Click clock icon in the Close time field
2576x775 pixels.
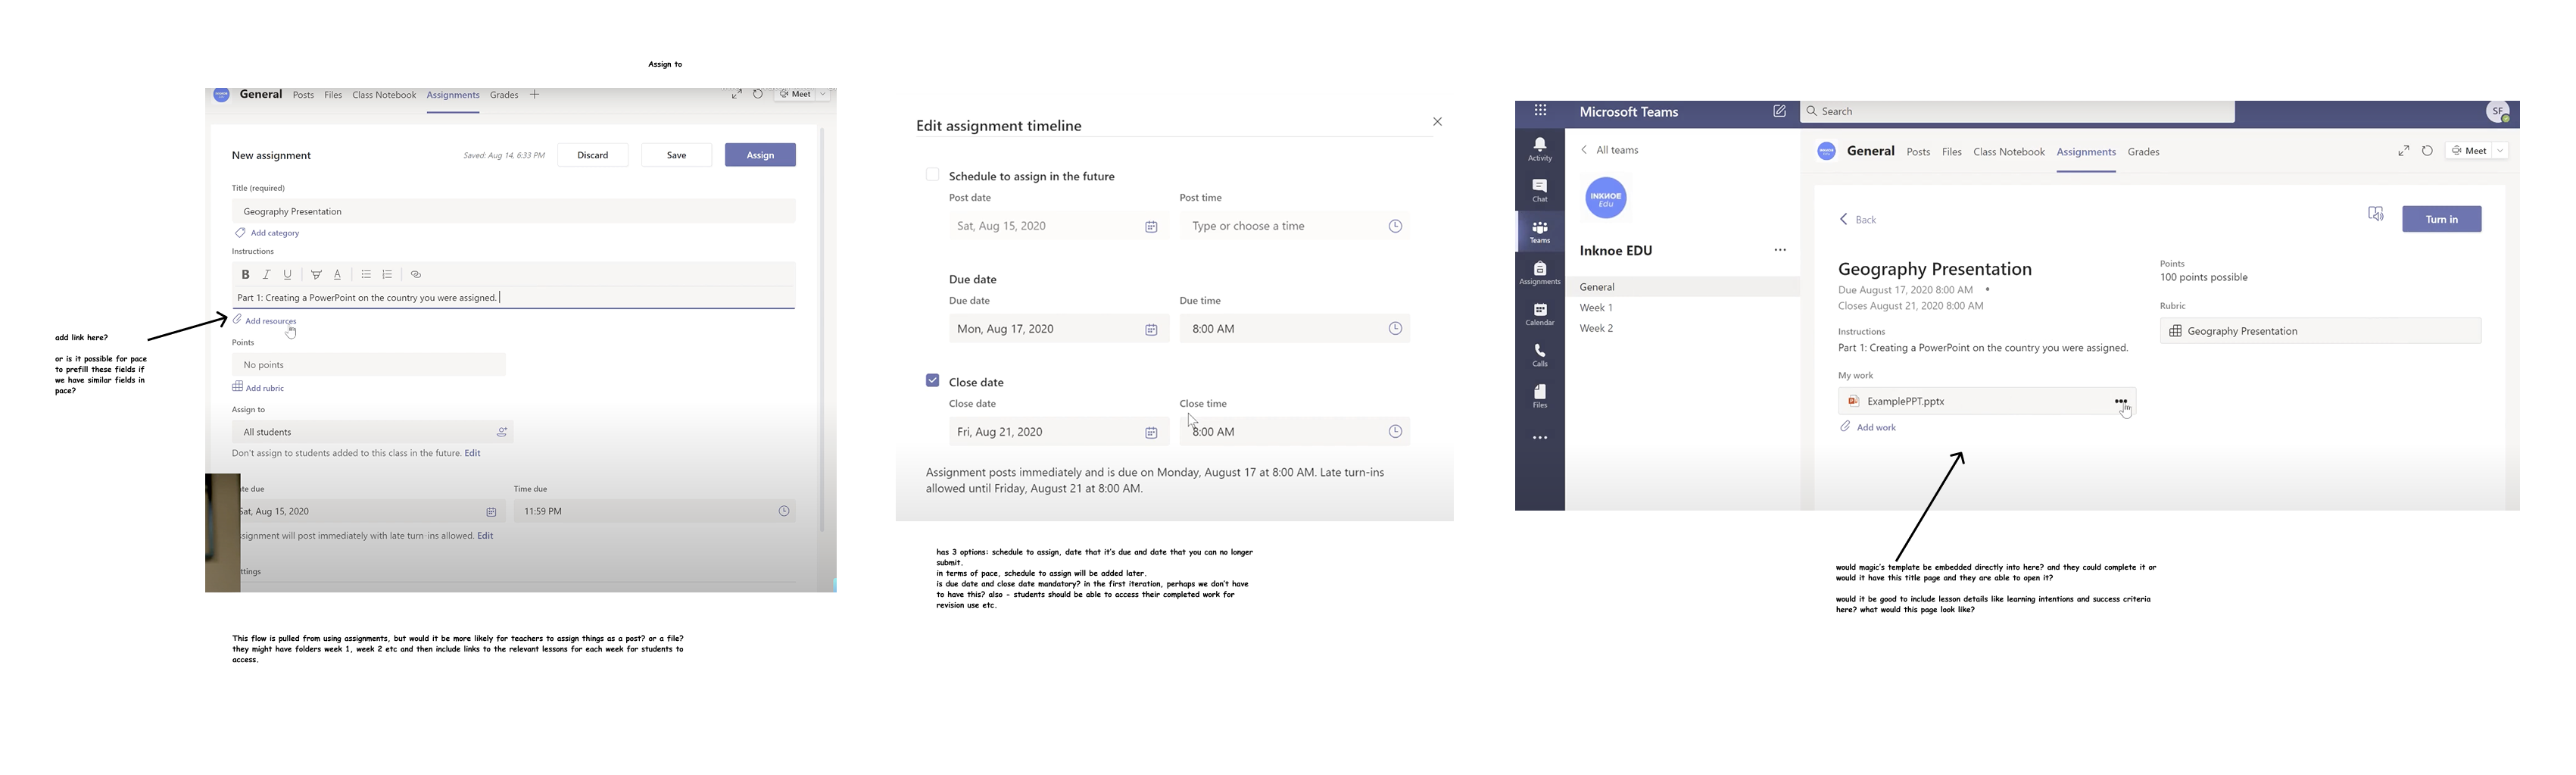click(x=1395, y=432)
